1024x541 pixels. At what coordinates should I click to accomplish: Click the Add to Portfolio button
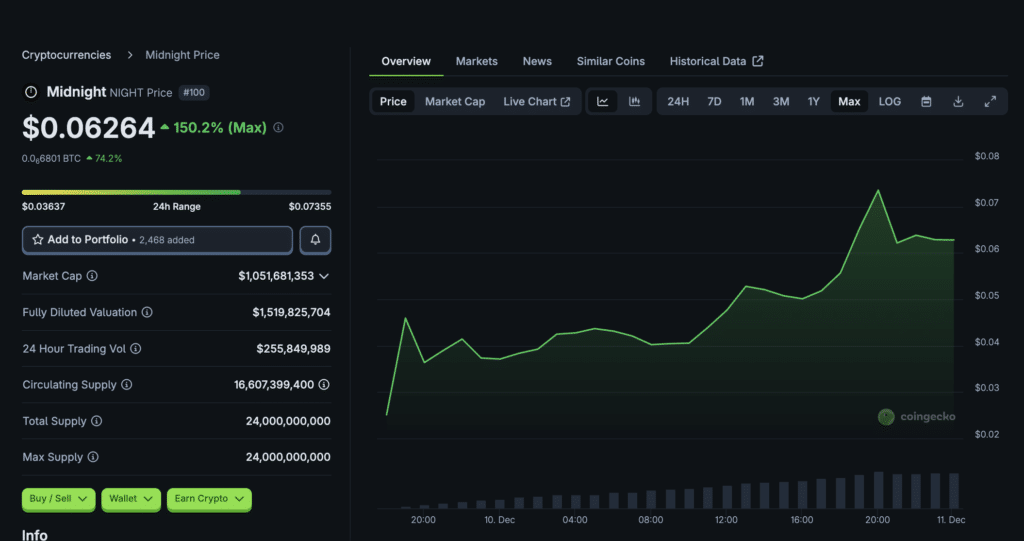[157, 240]
